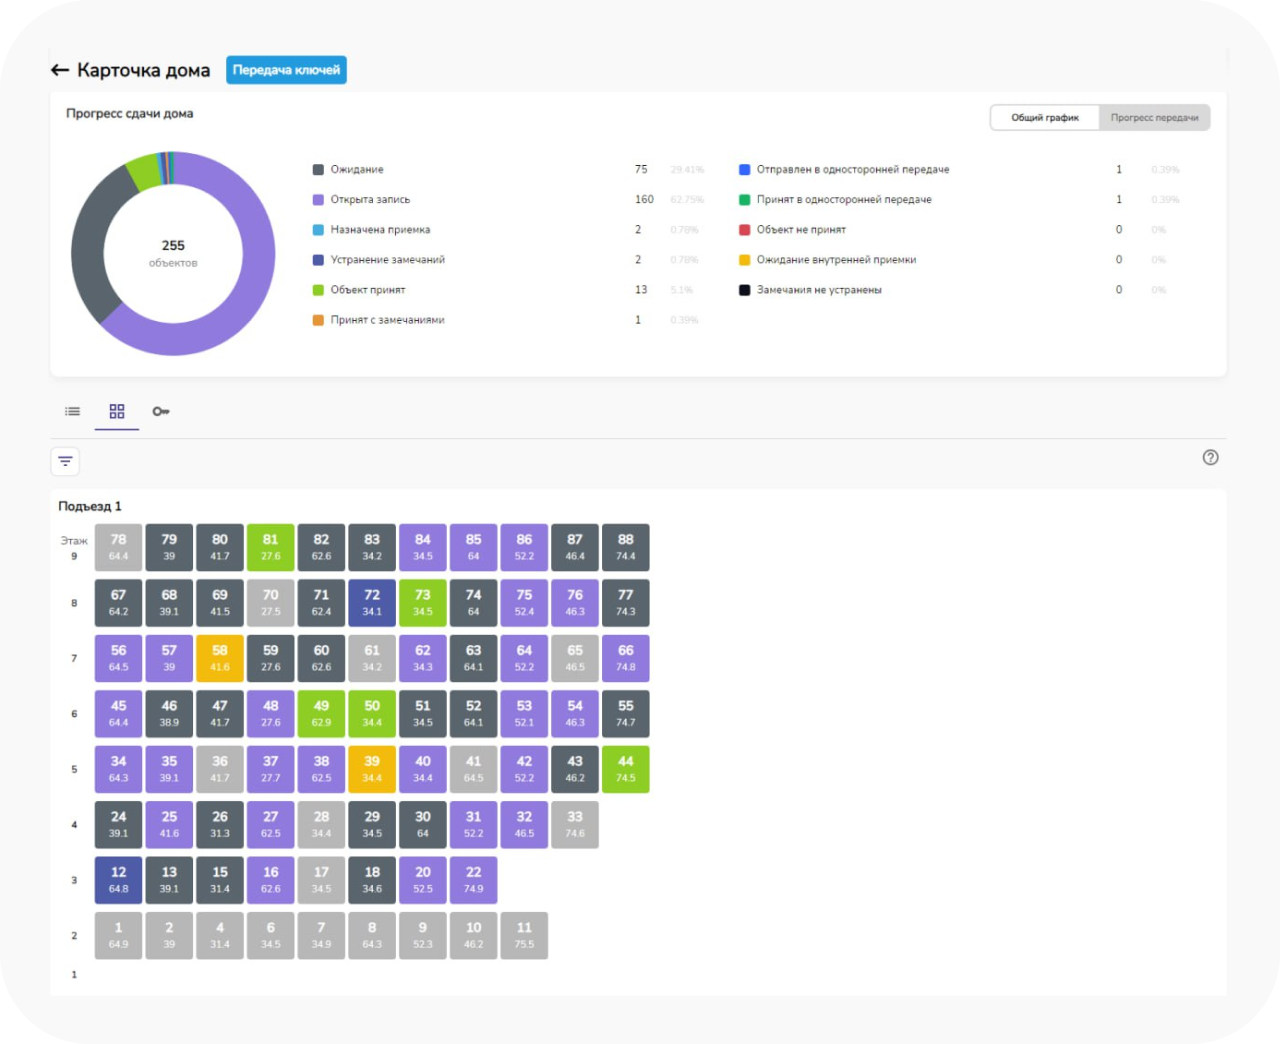The height and width of the screenshot is (1044, 1280).
Task: Open apartment 72 dark blue tile
Action: [x=372, y=603]
